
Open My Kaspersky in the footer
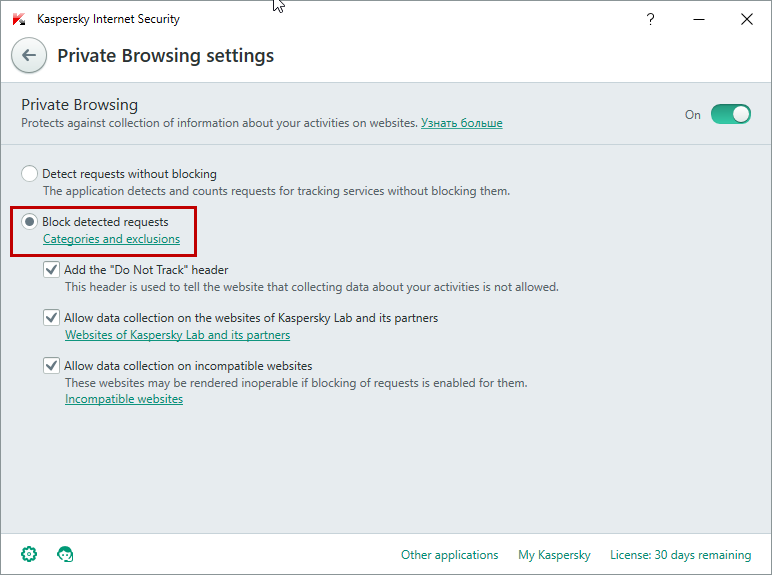point(554,555)
